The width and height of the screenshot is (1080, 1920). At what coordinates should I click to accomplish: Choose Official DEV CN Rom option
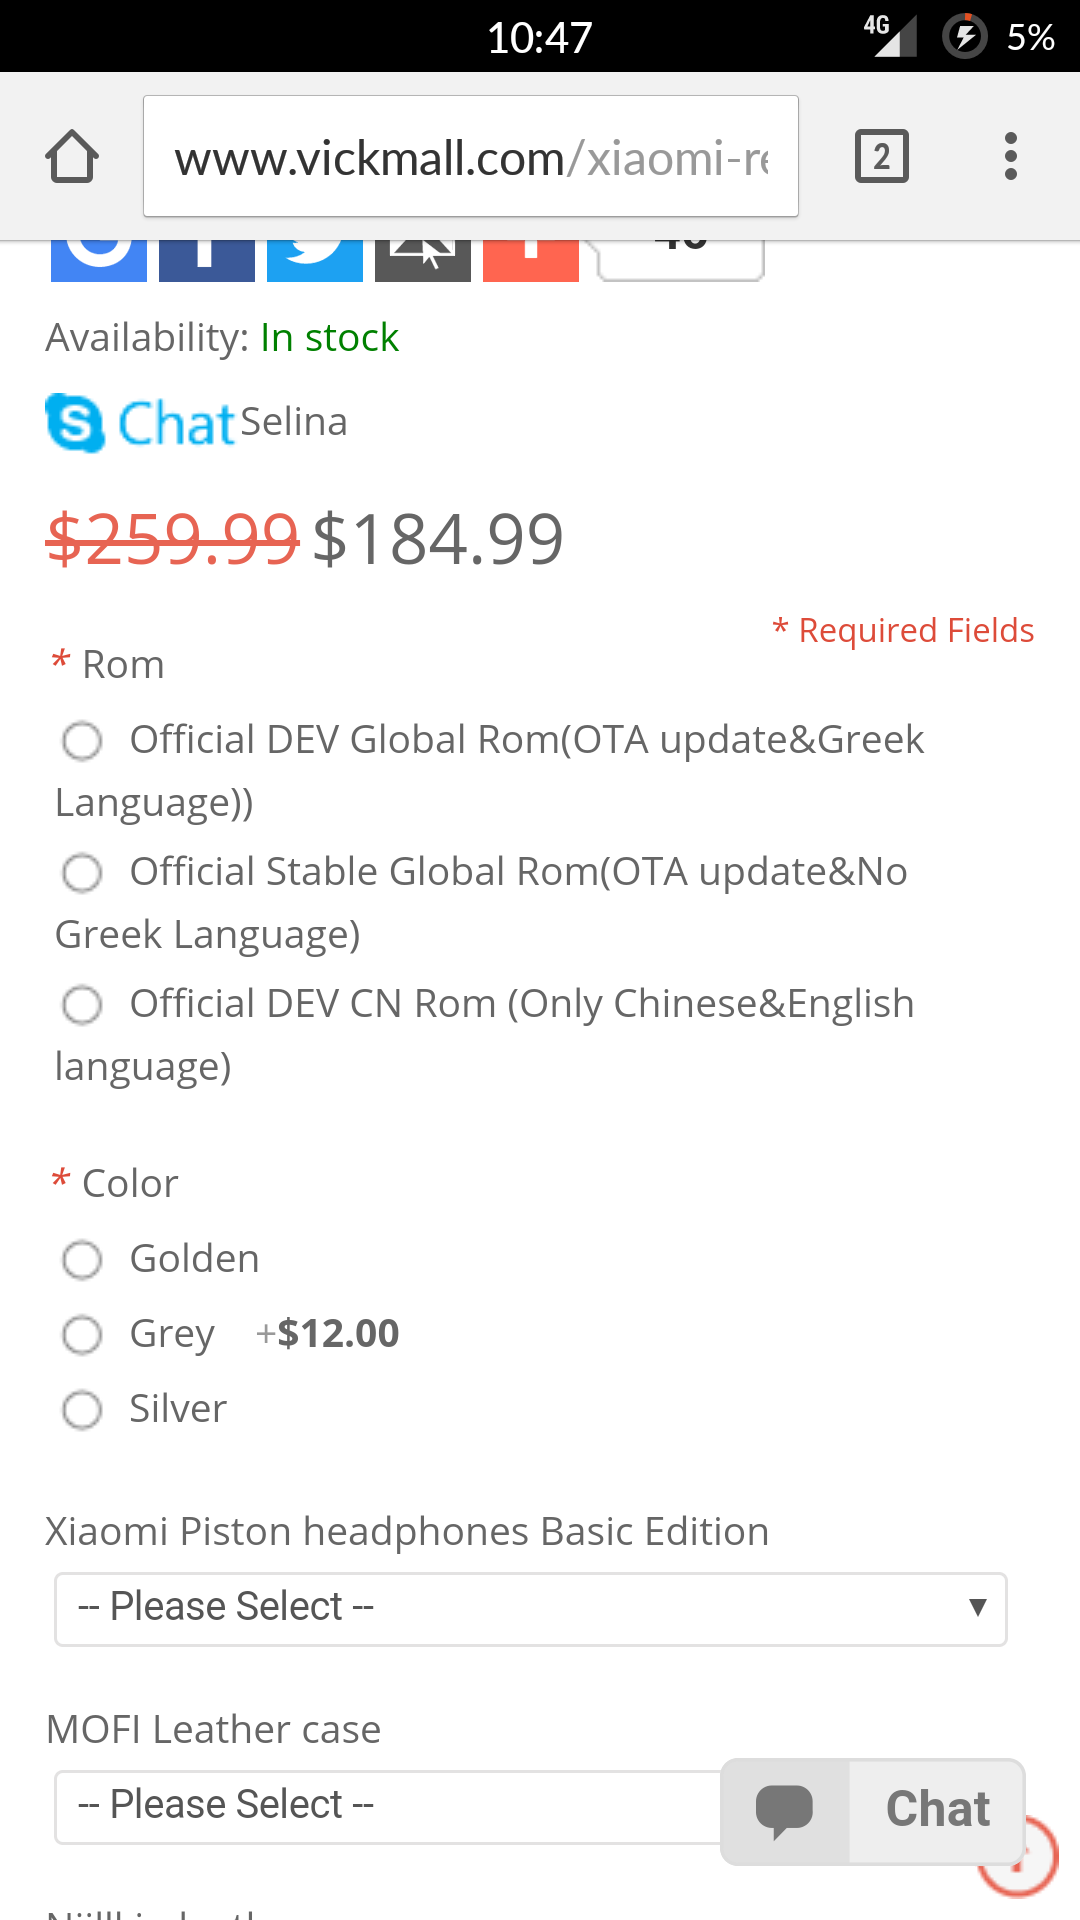tap(82, 1005)
